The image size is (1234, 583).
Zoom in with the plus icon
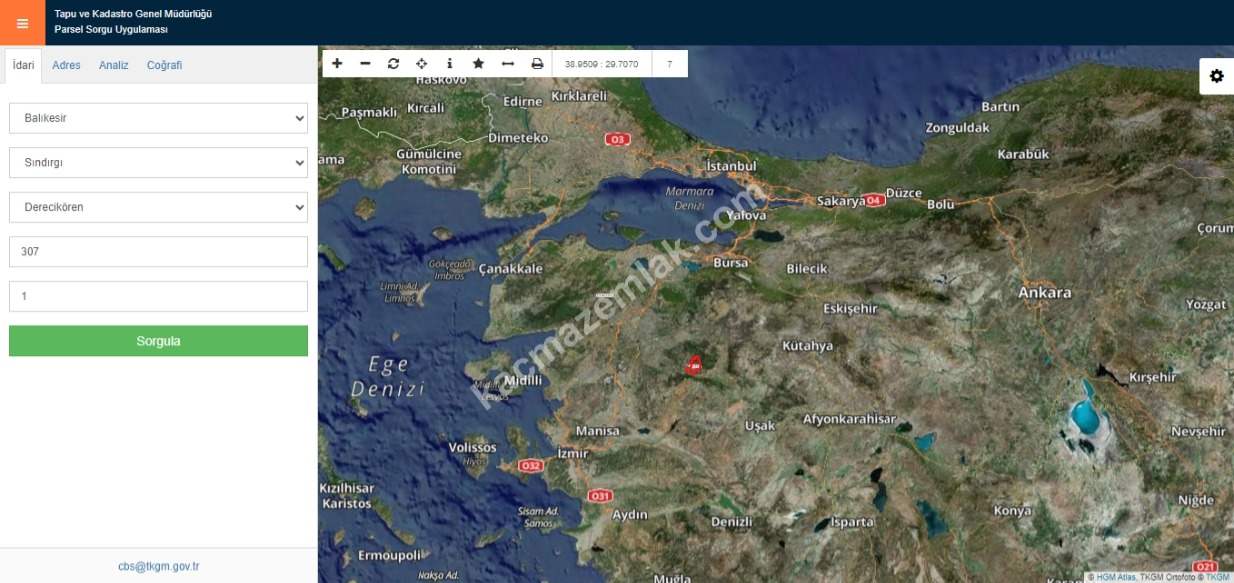tap(337, 64)
